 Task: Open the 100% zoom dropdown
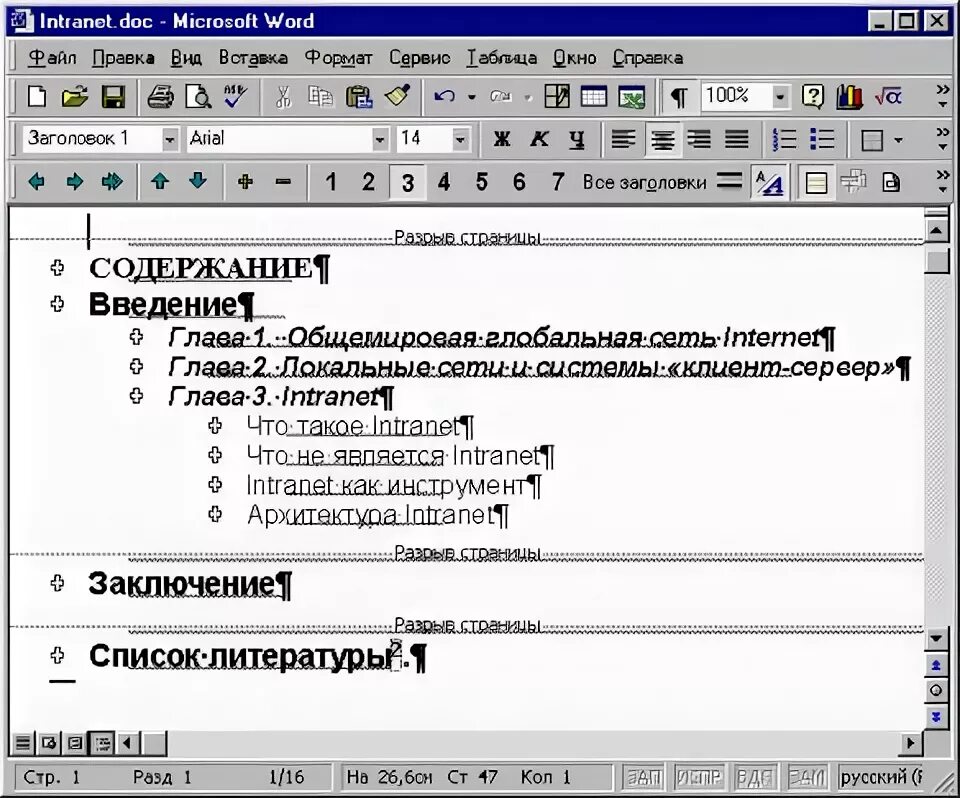(x=781, y=97)
